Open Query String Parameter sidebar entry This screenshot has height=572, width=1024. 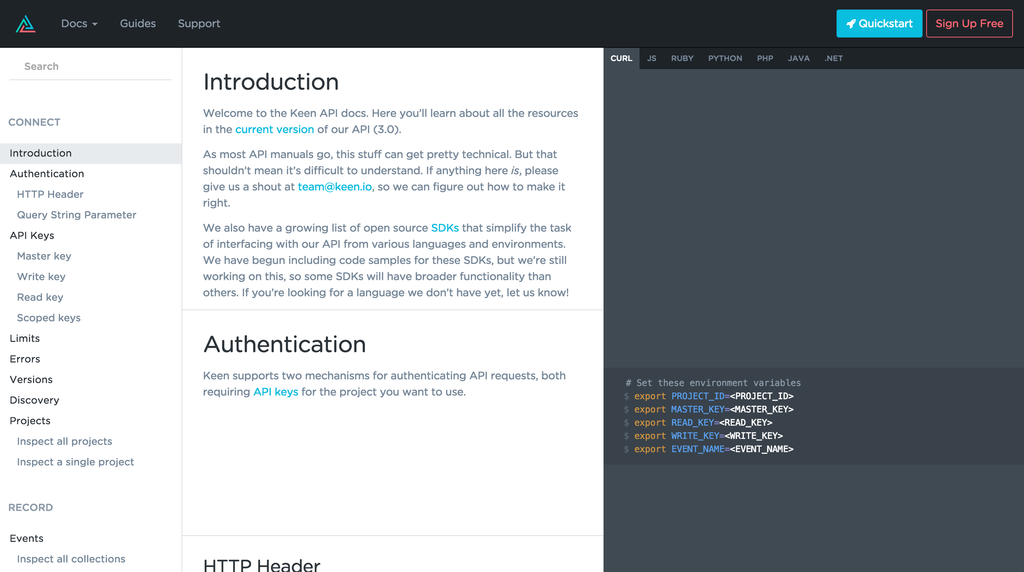pyautogui.click(x=76, y=215)
